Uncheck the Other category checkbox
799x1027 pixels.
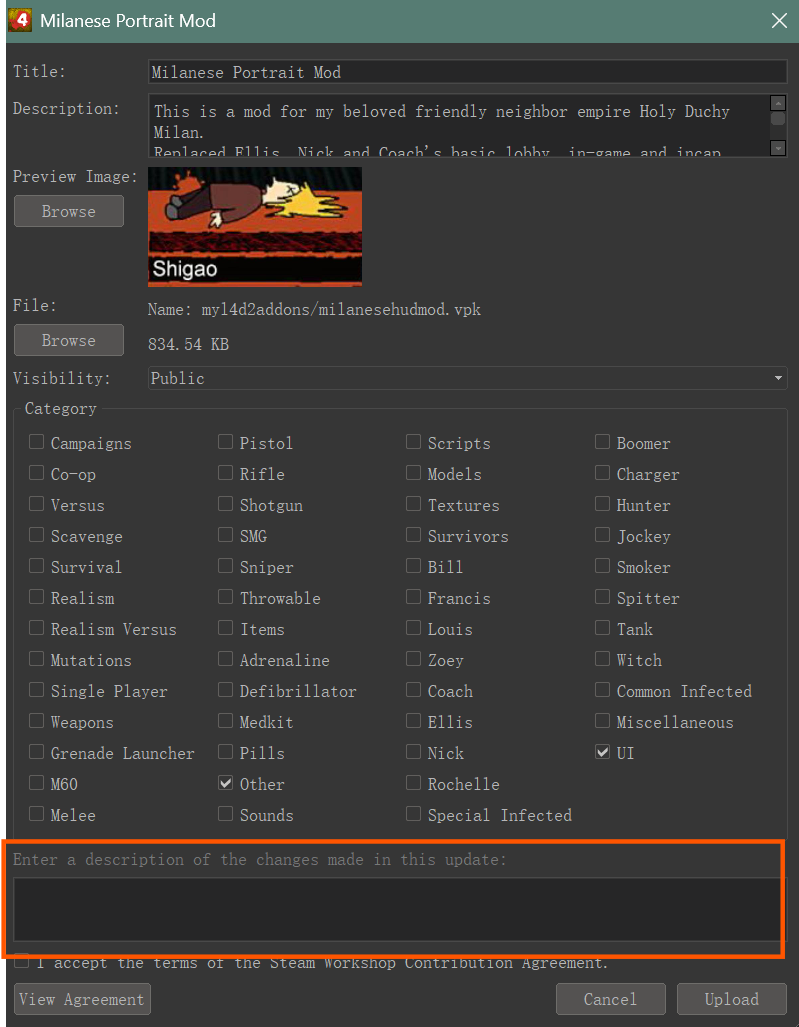(225, 783)
